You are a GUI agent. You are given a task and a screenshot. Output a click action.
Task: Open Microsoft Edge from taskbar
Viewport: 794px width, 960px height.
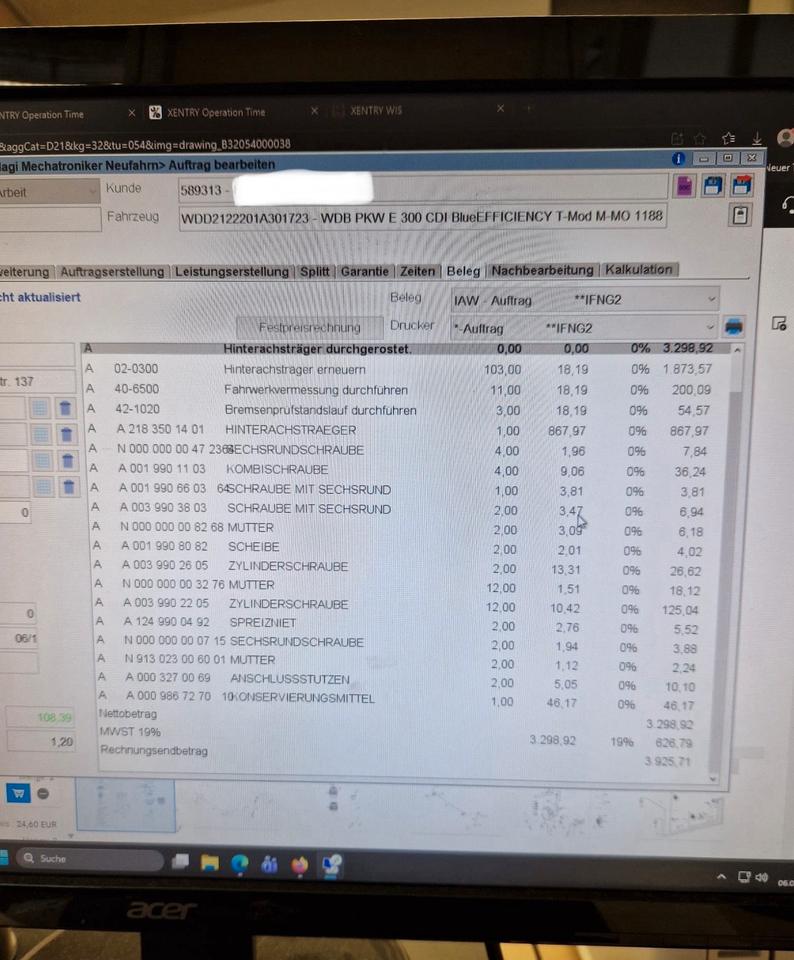[240, 864]
